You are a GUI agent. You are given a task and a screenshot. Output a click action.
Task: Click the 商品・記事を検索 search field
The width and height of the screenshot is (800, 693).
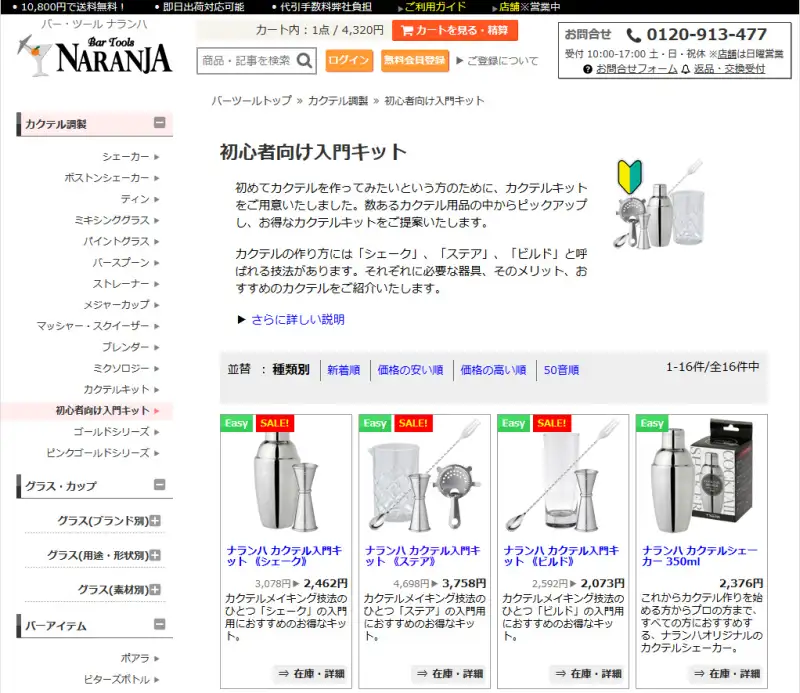point(247,61)
